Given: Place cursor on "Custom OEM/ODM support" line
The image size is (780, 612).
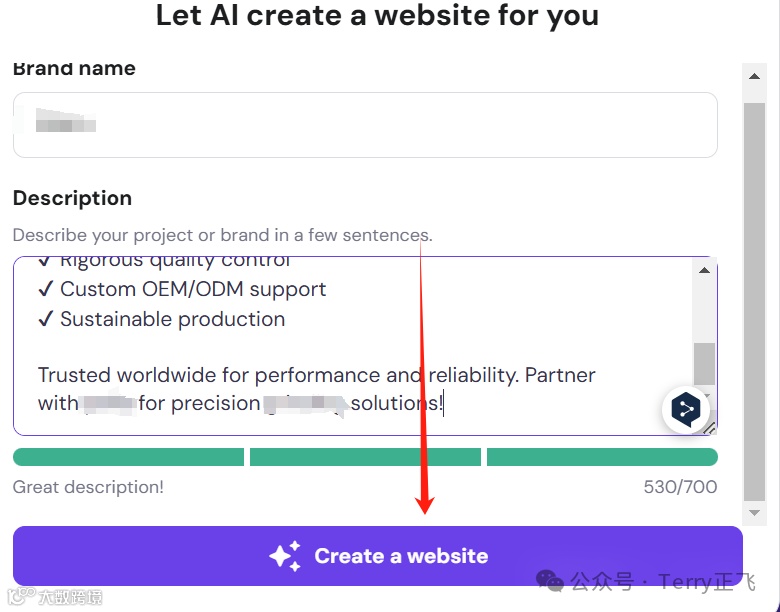Looking at the screenshot, I should 193,290.
